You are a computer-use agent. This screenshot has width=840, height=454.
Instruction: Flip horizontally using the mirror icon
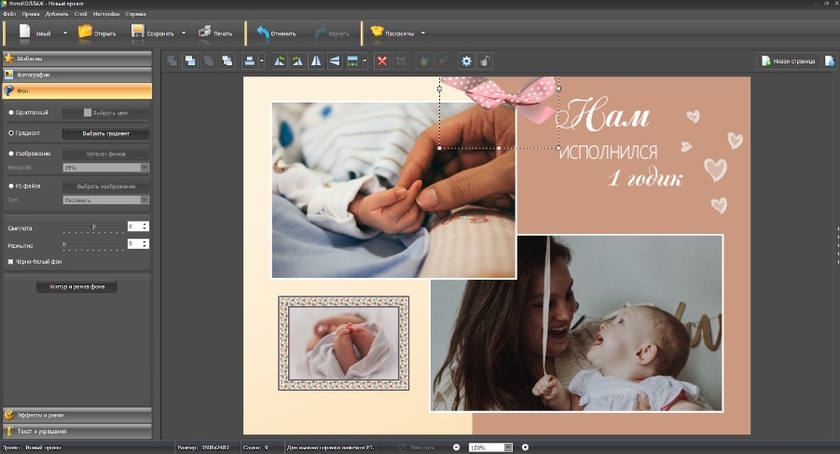click(x=317, y=61)
